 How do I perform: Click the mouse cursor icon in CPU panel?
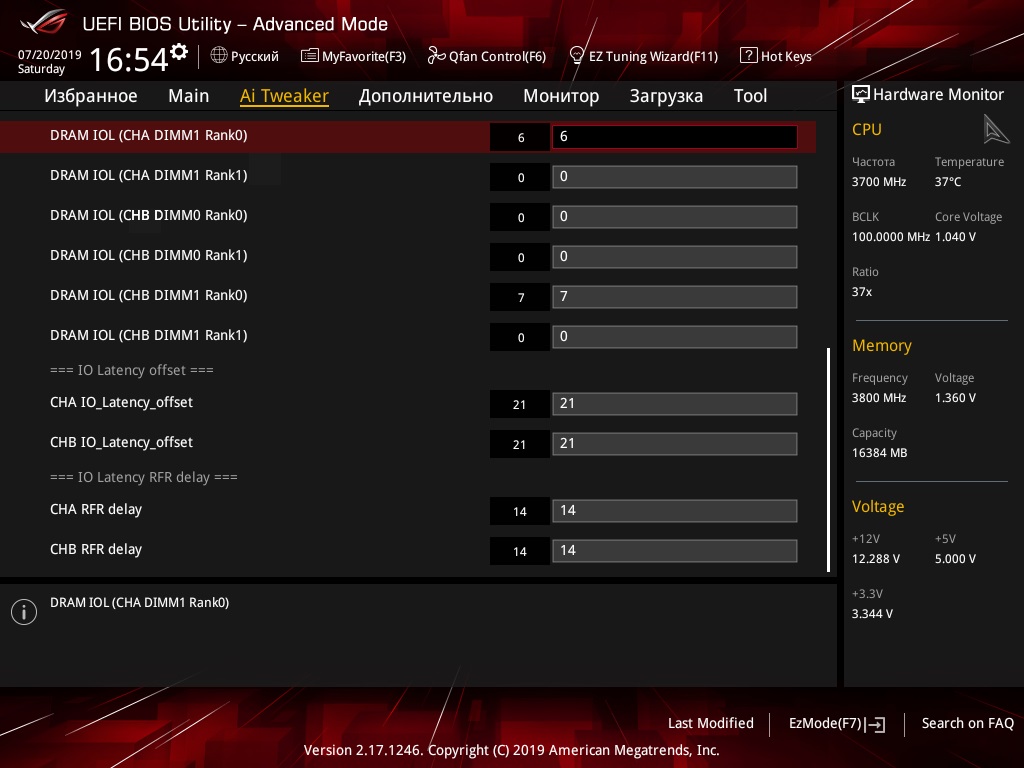[x=995, y=129]
